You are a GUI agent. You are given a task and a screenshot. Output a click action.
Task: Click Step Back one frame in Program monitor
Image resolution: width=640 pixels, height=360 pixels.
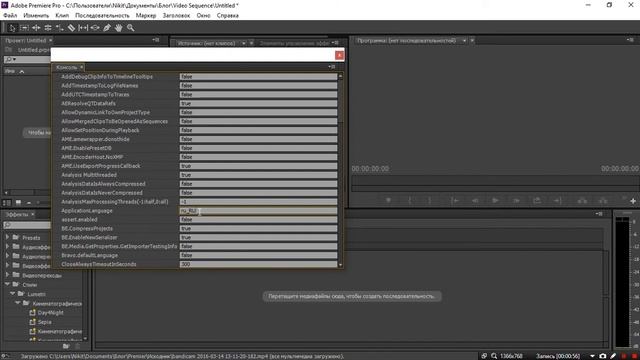point(475,200)
